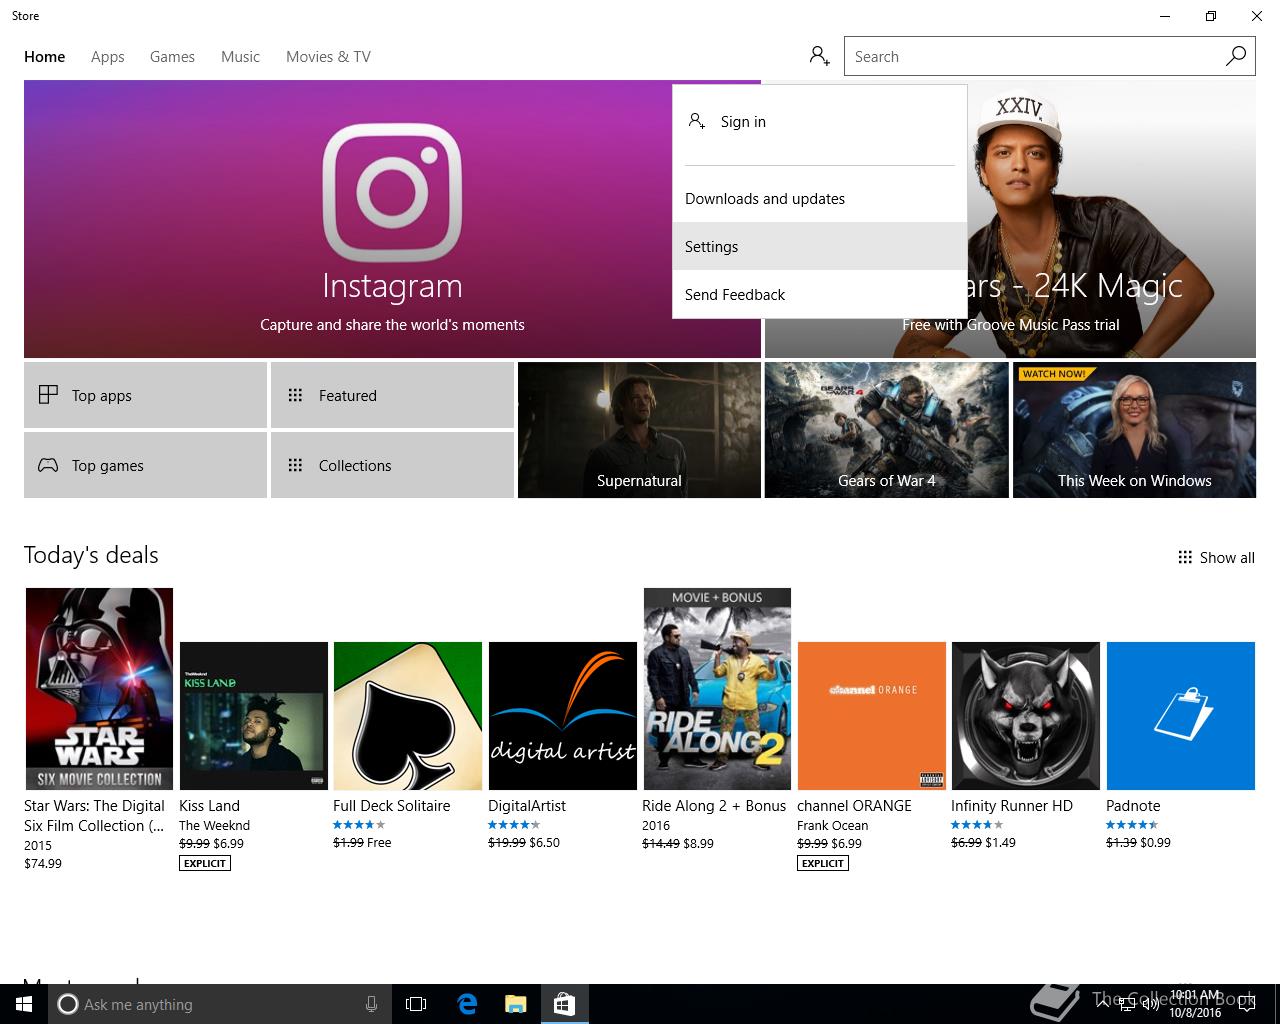Click the Kiss Land title text
Image resolution: width=1280 pixels, height=1024 pixels.
[209, 806]
